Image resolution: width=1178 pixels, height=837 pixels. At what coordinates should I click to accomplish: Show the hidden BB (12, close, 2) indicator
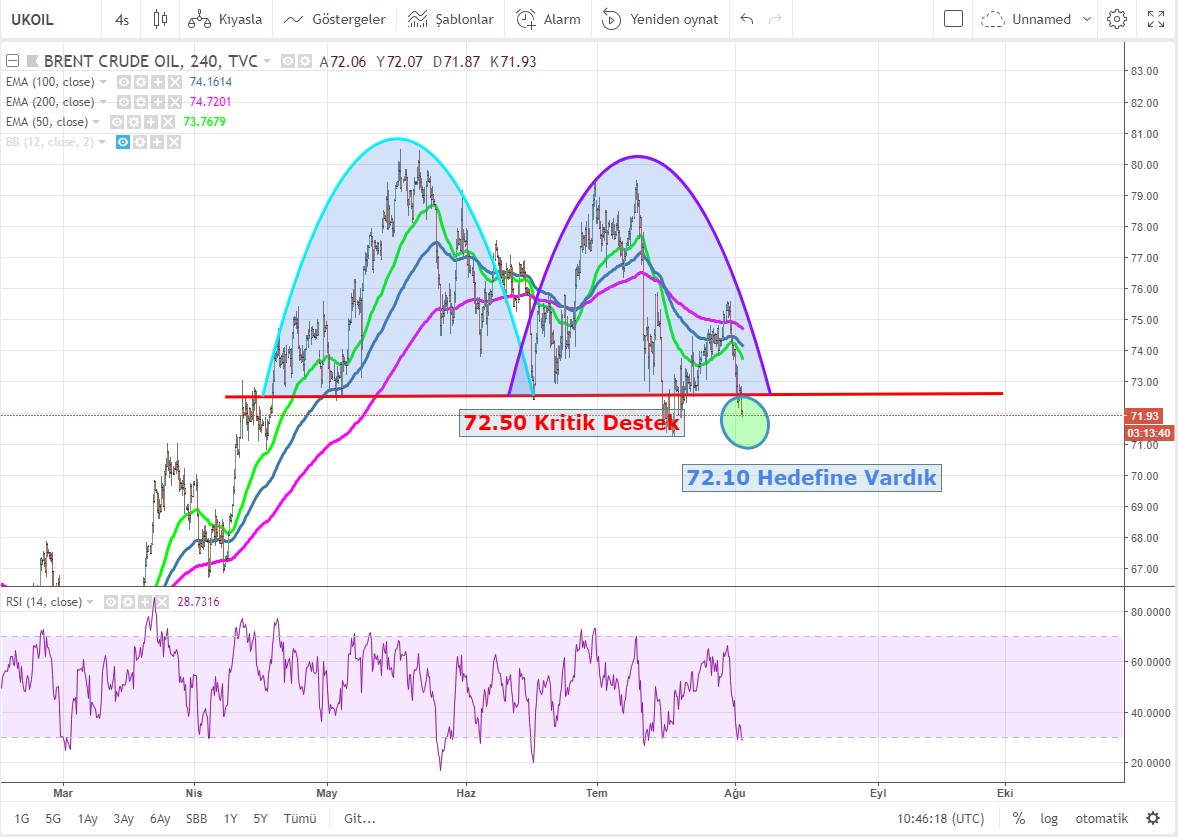124,142
